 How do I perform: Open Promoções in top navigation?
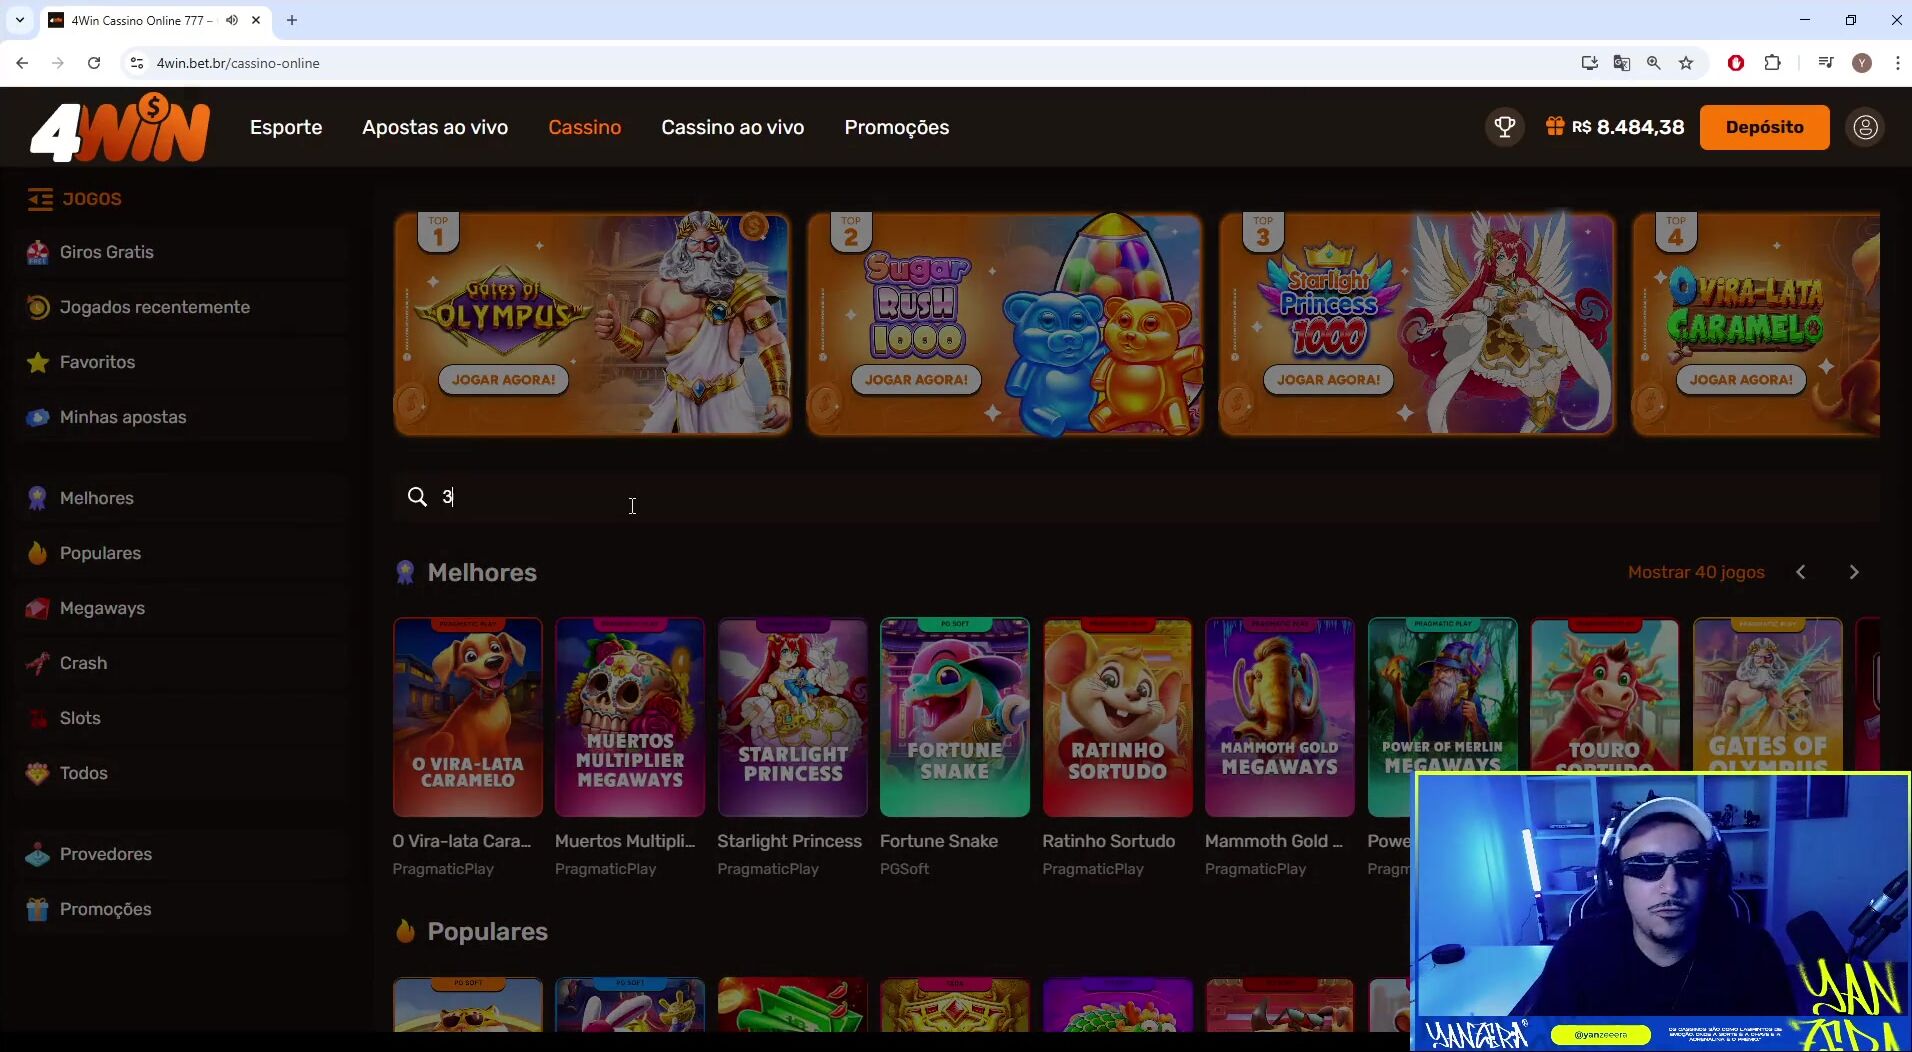coord(896,127)
